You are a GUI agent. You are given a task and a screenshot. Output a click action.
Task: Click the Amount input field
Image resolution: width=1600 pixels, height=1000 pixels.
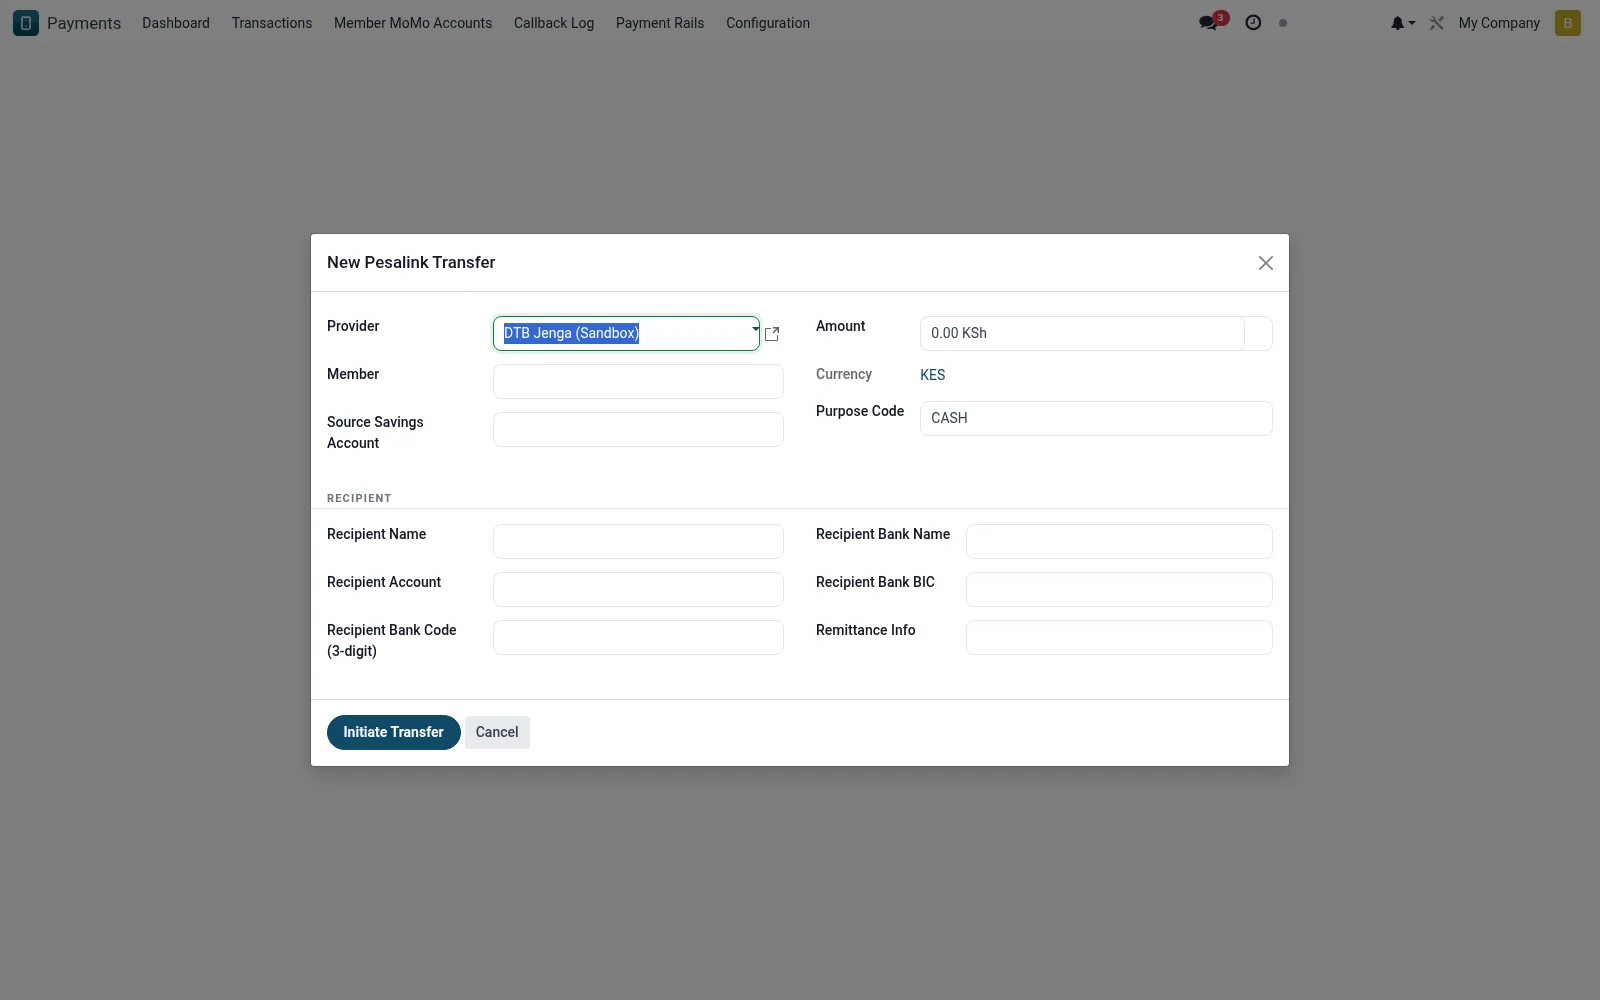click(1082, 334)
